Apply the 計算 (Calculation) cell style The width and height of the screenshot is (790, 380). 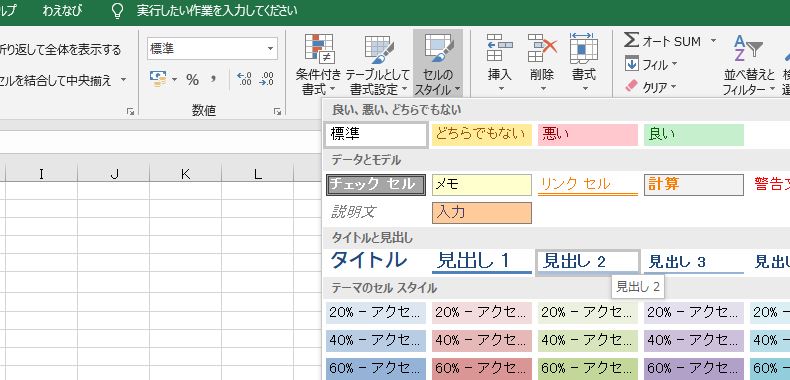tap(694, 185)
